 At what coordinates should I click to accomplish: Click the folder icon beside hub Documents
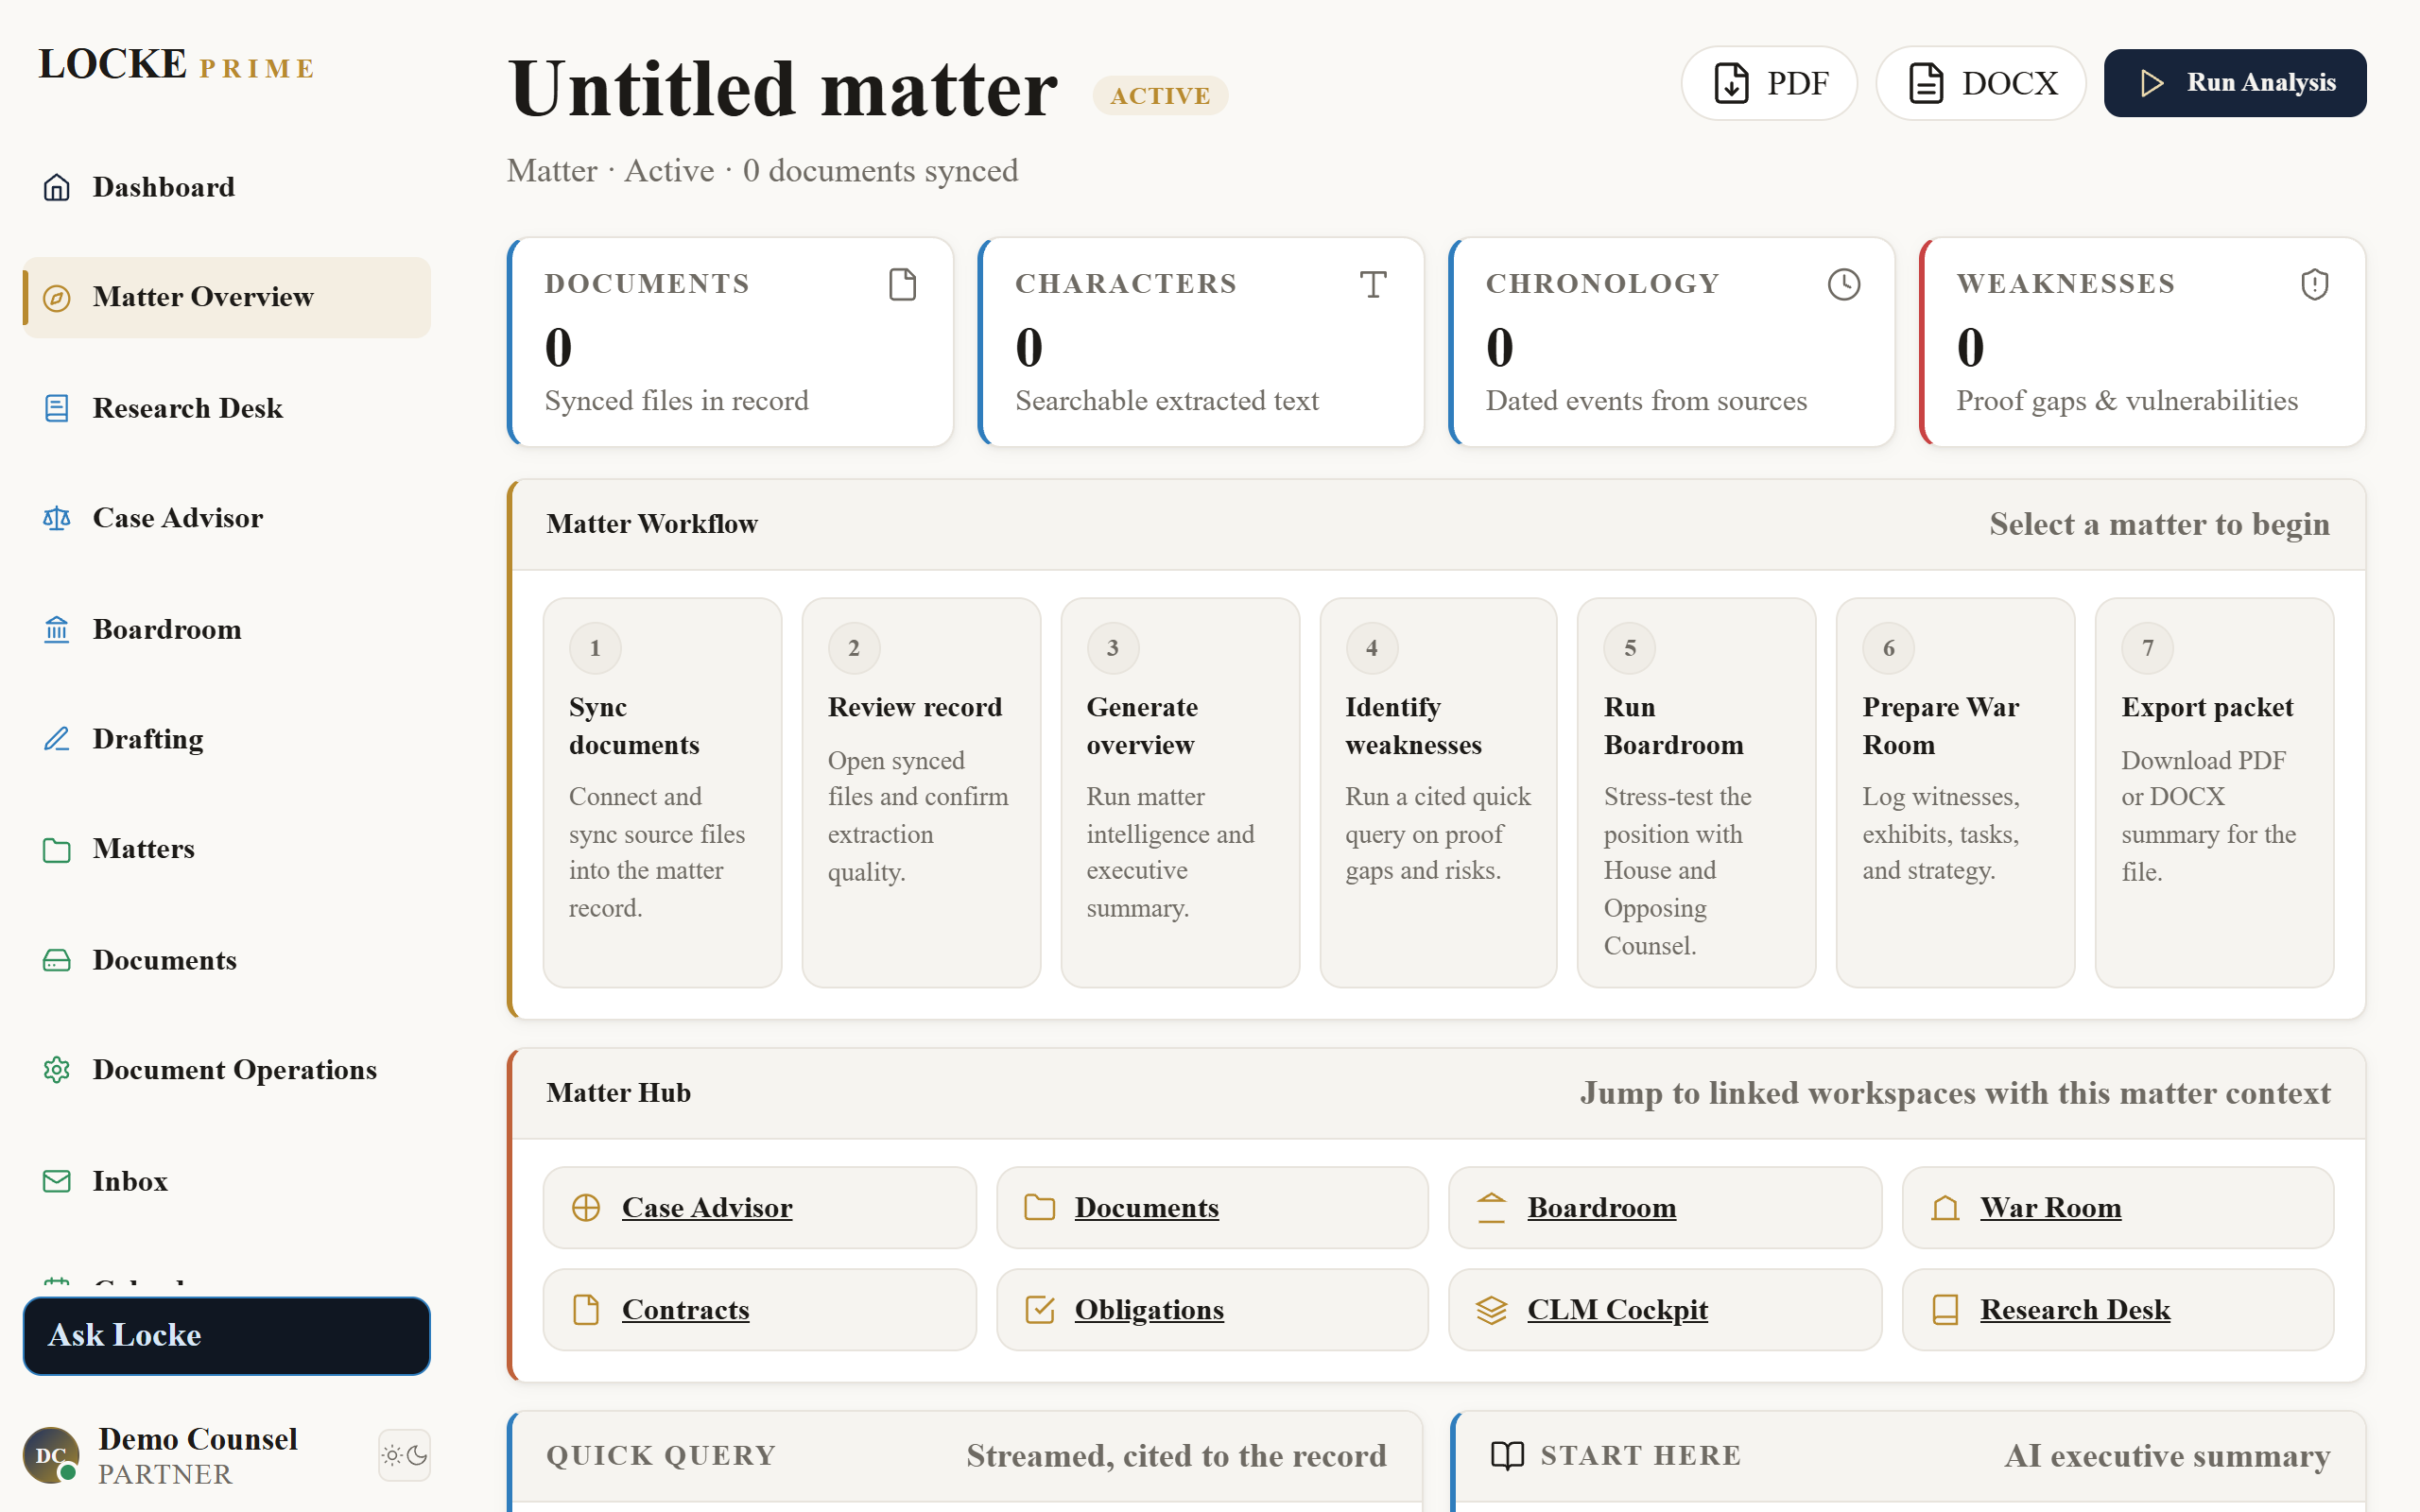[1039, 1208]
